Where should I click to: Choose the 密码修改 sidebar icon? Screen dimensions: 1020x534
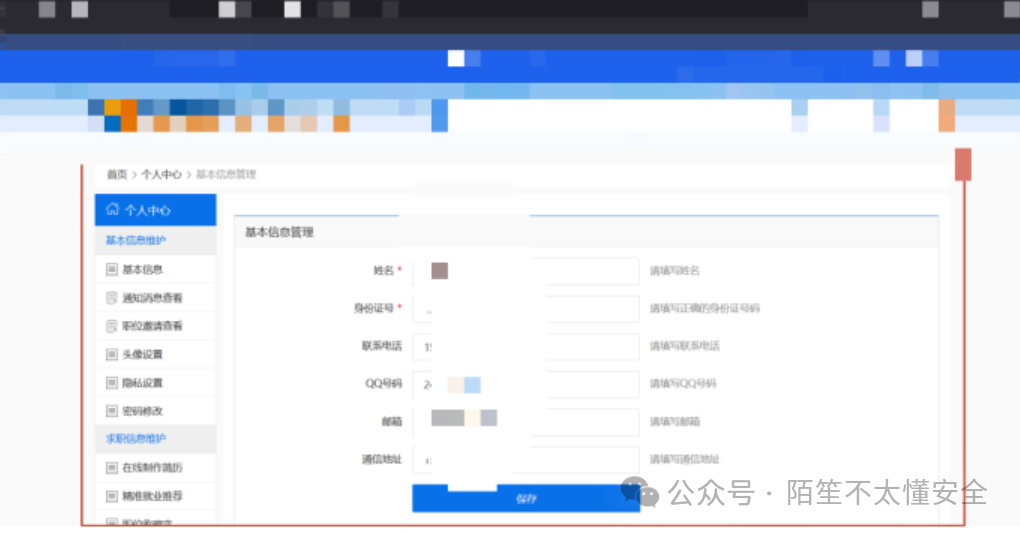point(112,411)
